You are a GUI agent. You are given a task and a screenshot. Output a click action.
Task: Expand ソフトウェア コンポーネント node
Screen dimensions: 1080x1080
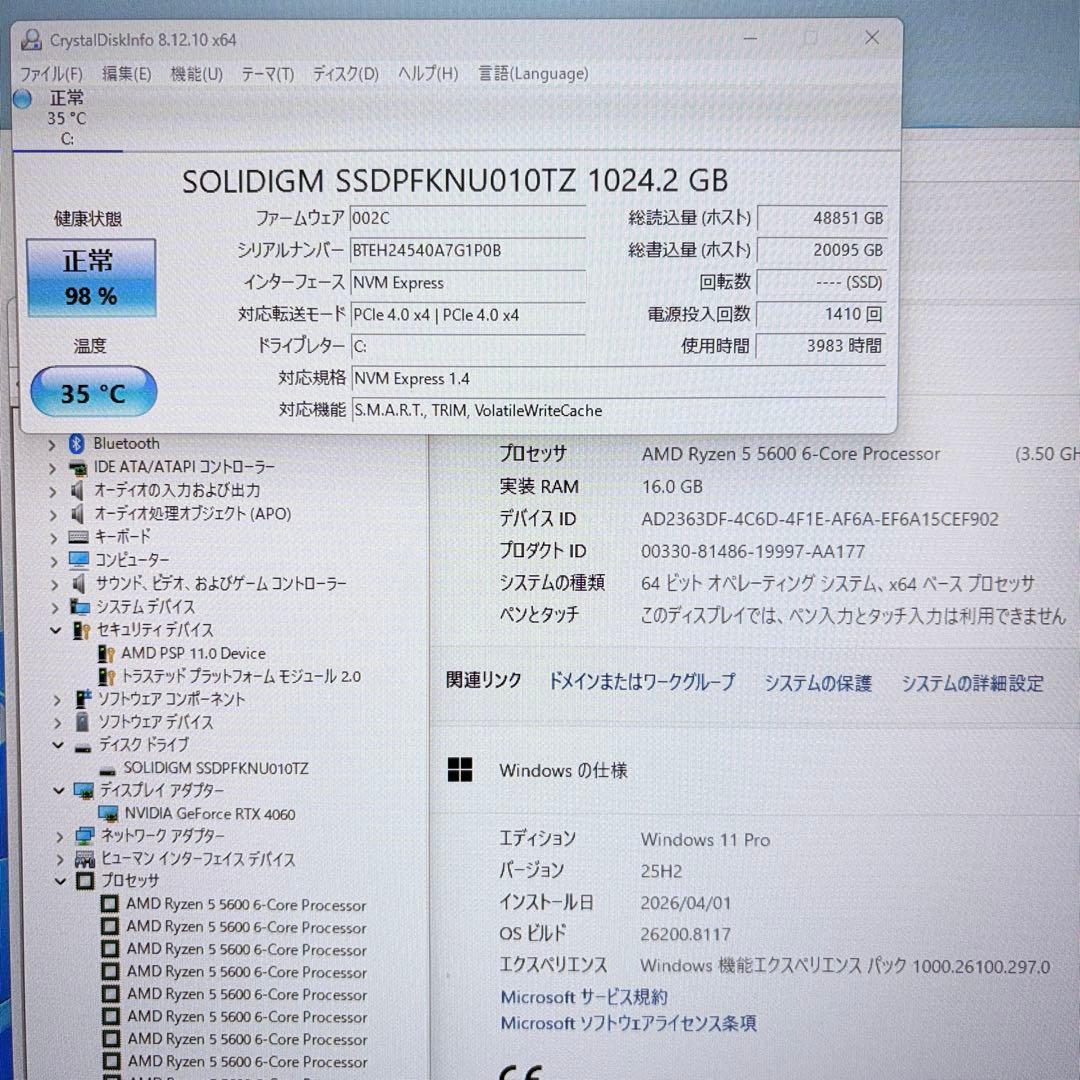[58, 700]
